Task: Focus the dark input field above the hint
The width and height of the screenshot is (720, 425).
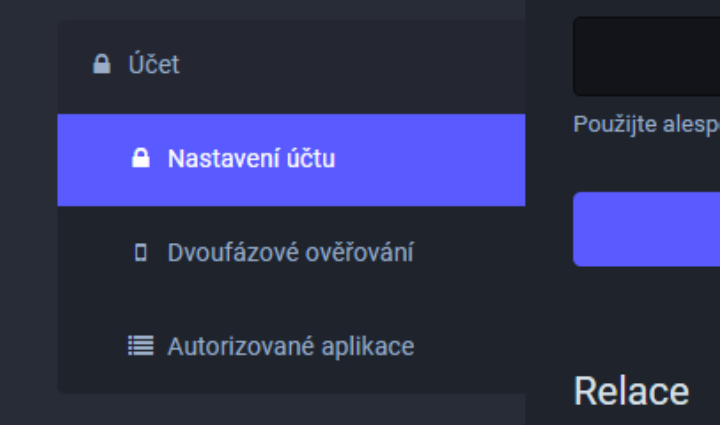Action: point(646,56)
